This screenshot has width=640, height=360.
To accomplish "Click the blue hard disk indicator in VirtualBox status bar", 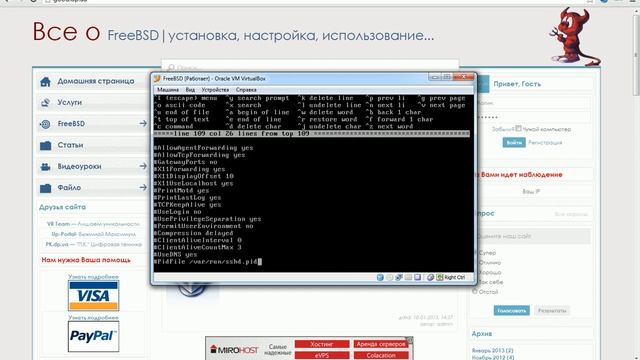I will (380, 277).
